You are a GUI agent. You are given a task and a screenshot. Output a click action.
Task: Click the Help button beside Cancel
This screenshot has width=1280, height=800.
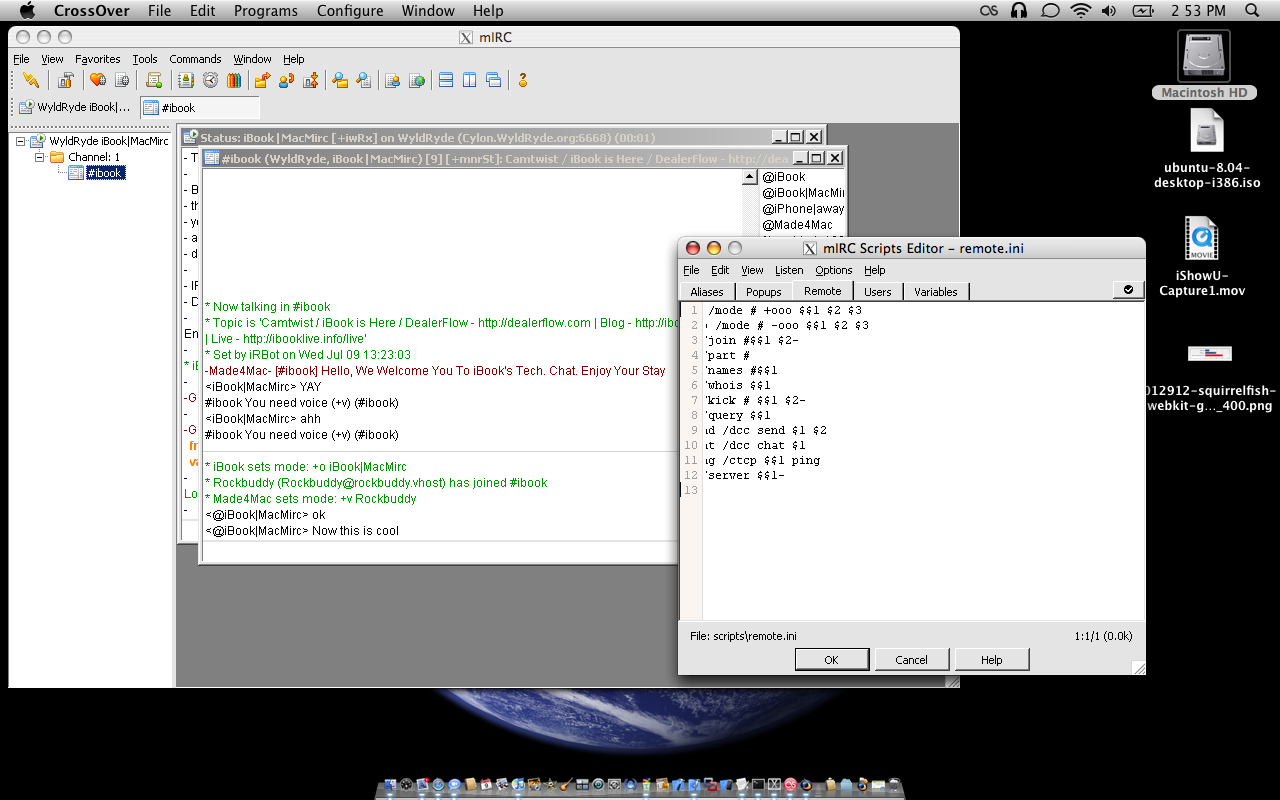coord(991,660)
